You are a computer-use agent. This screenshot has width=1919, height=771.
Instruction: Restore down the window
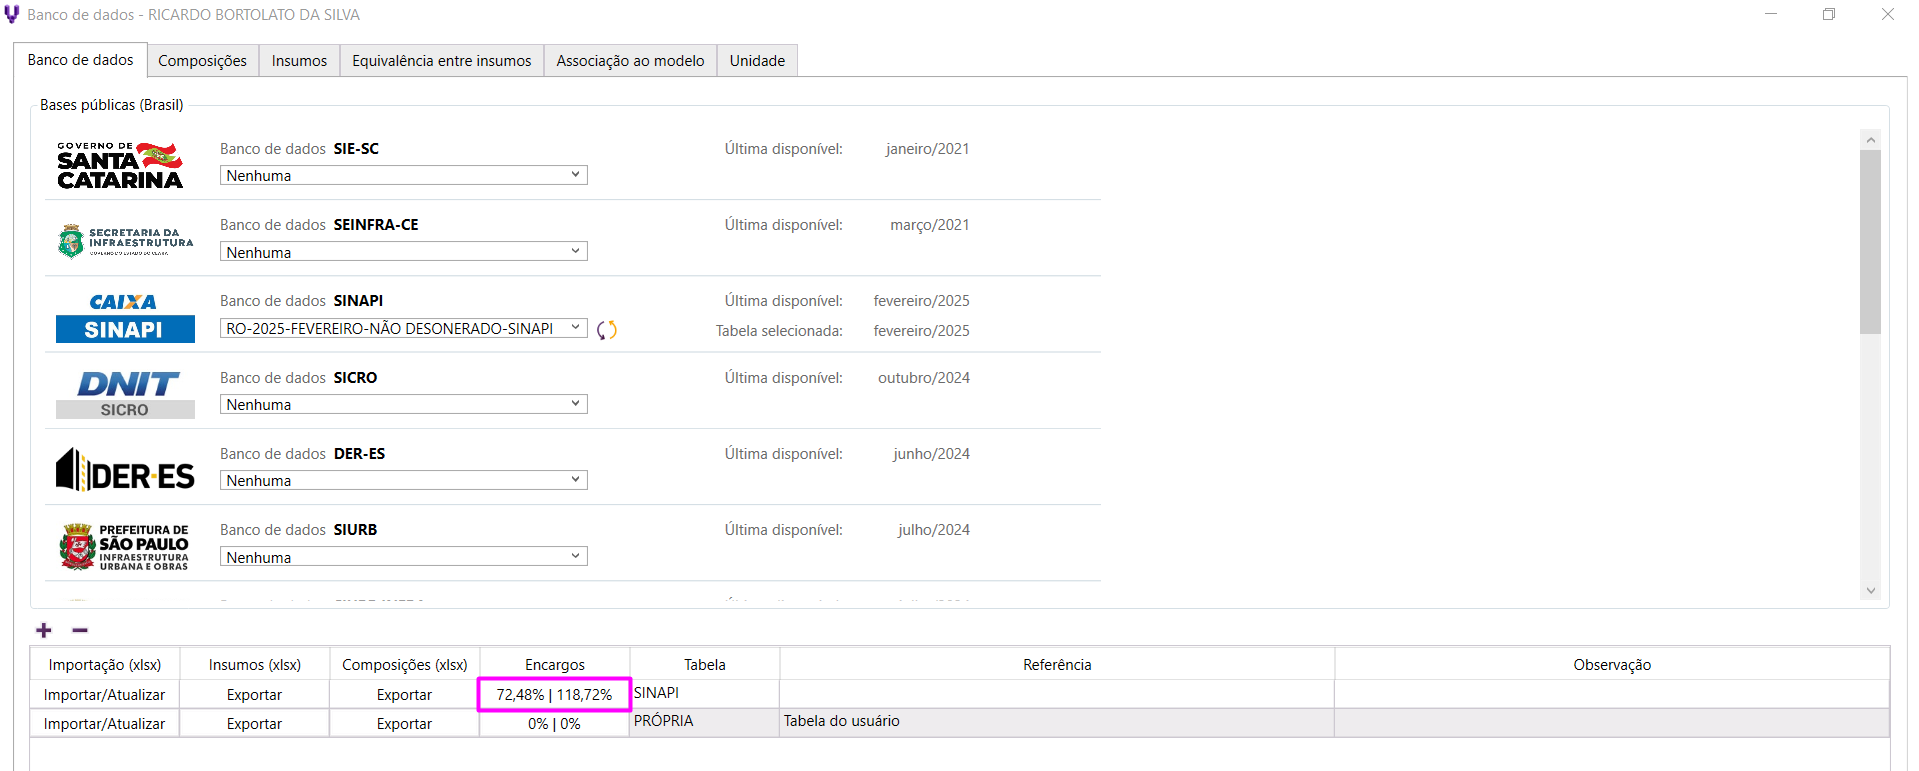(x=1829, y=14)
